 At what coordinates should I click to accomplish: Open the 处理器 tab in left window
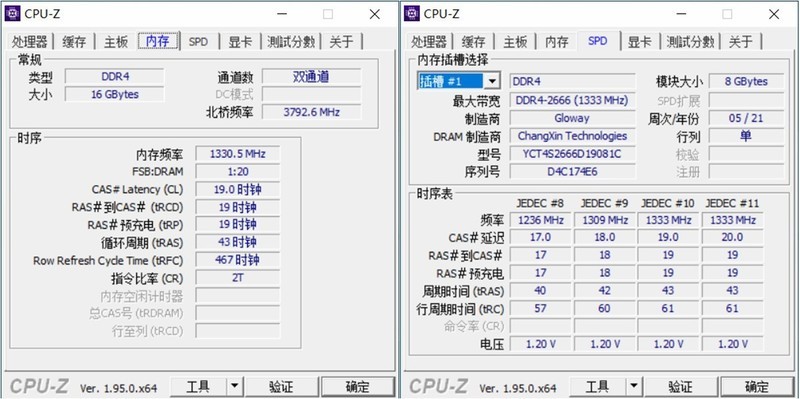pos(30,42)
